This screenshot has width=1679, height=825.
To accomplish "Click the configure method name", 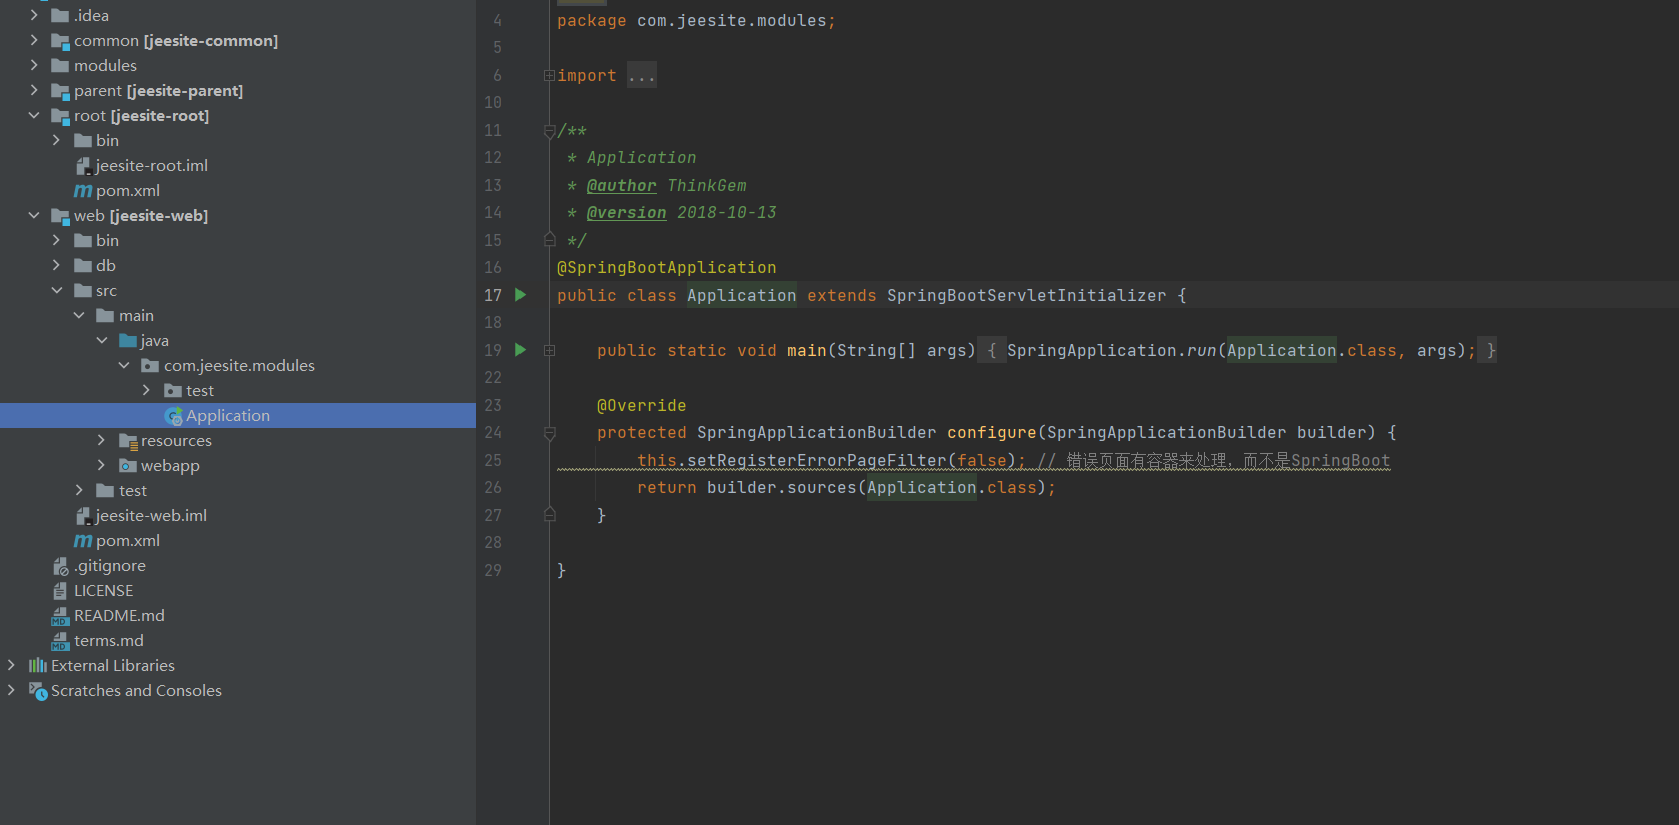I will coord(991,433).
